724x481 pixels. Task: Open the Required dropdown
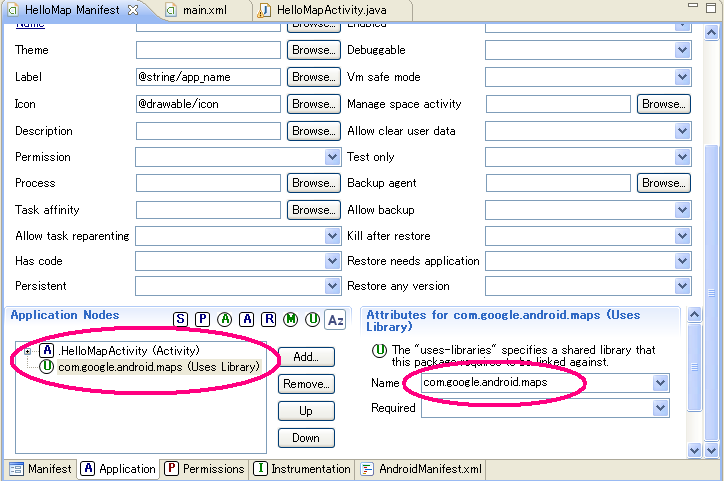tap(661, 408)
